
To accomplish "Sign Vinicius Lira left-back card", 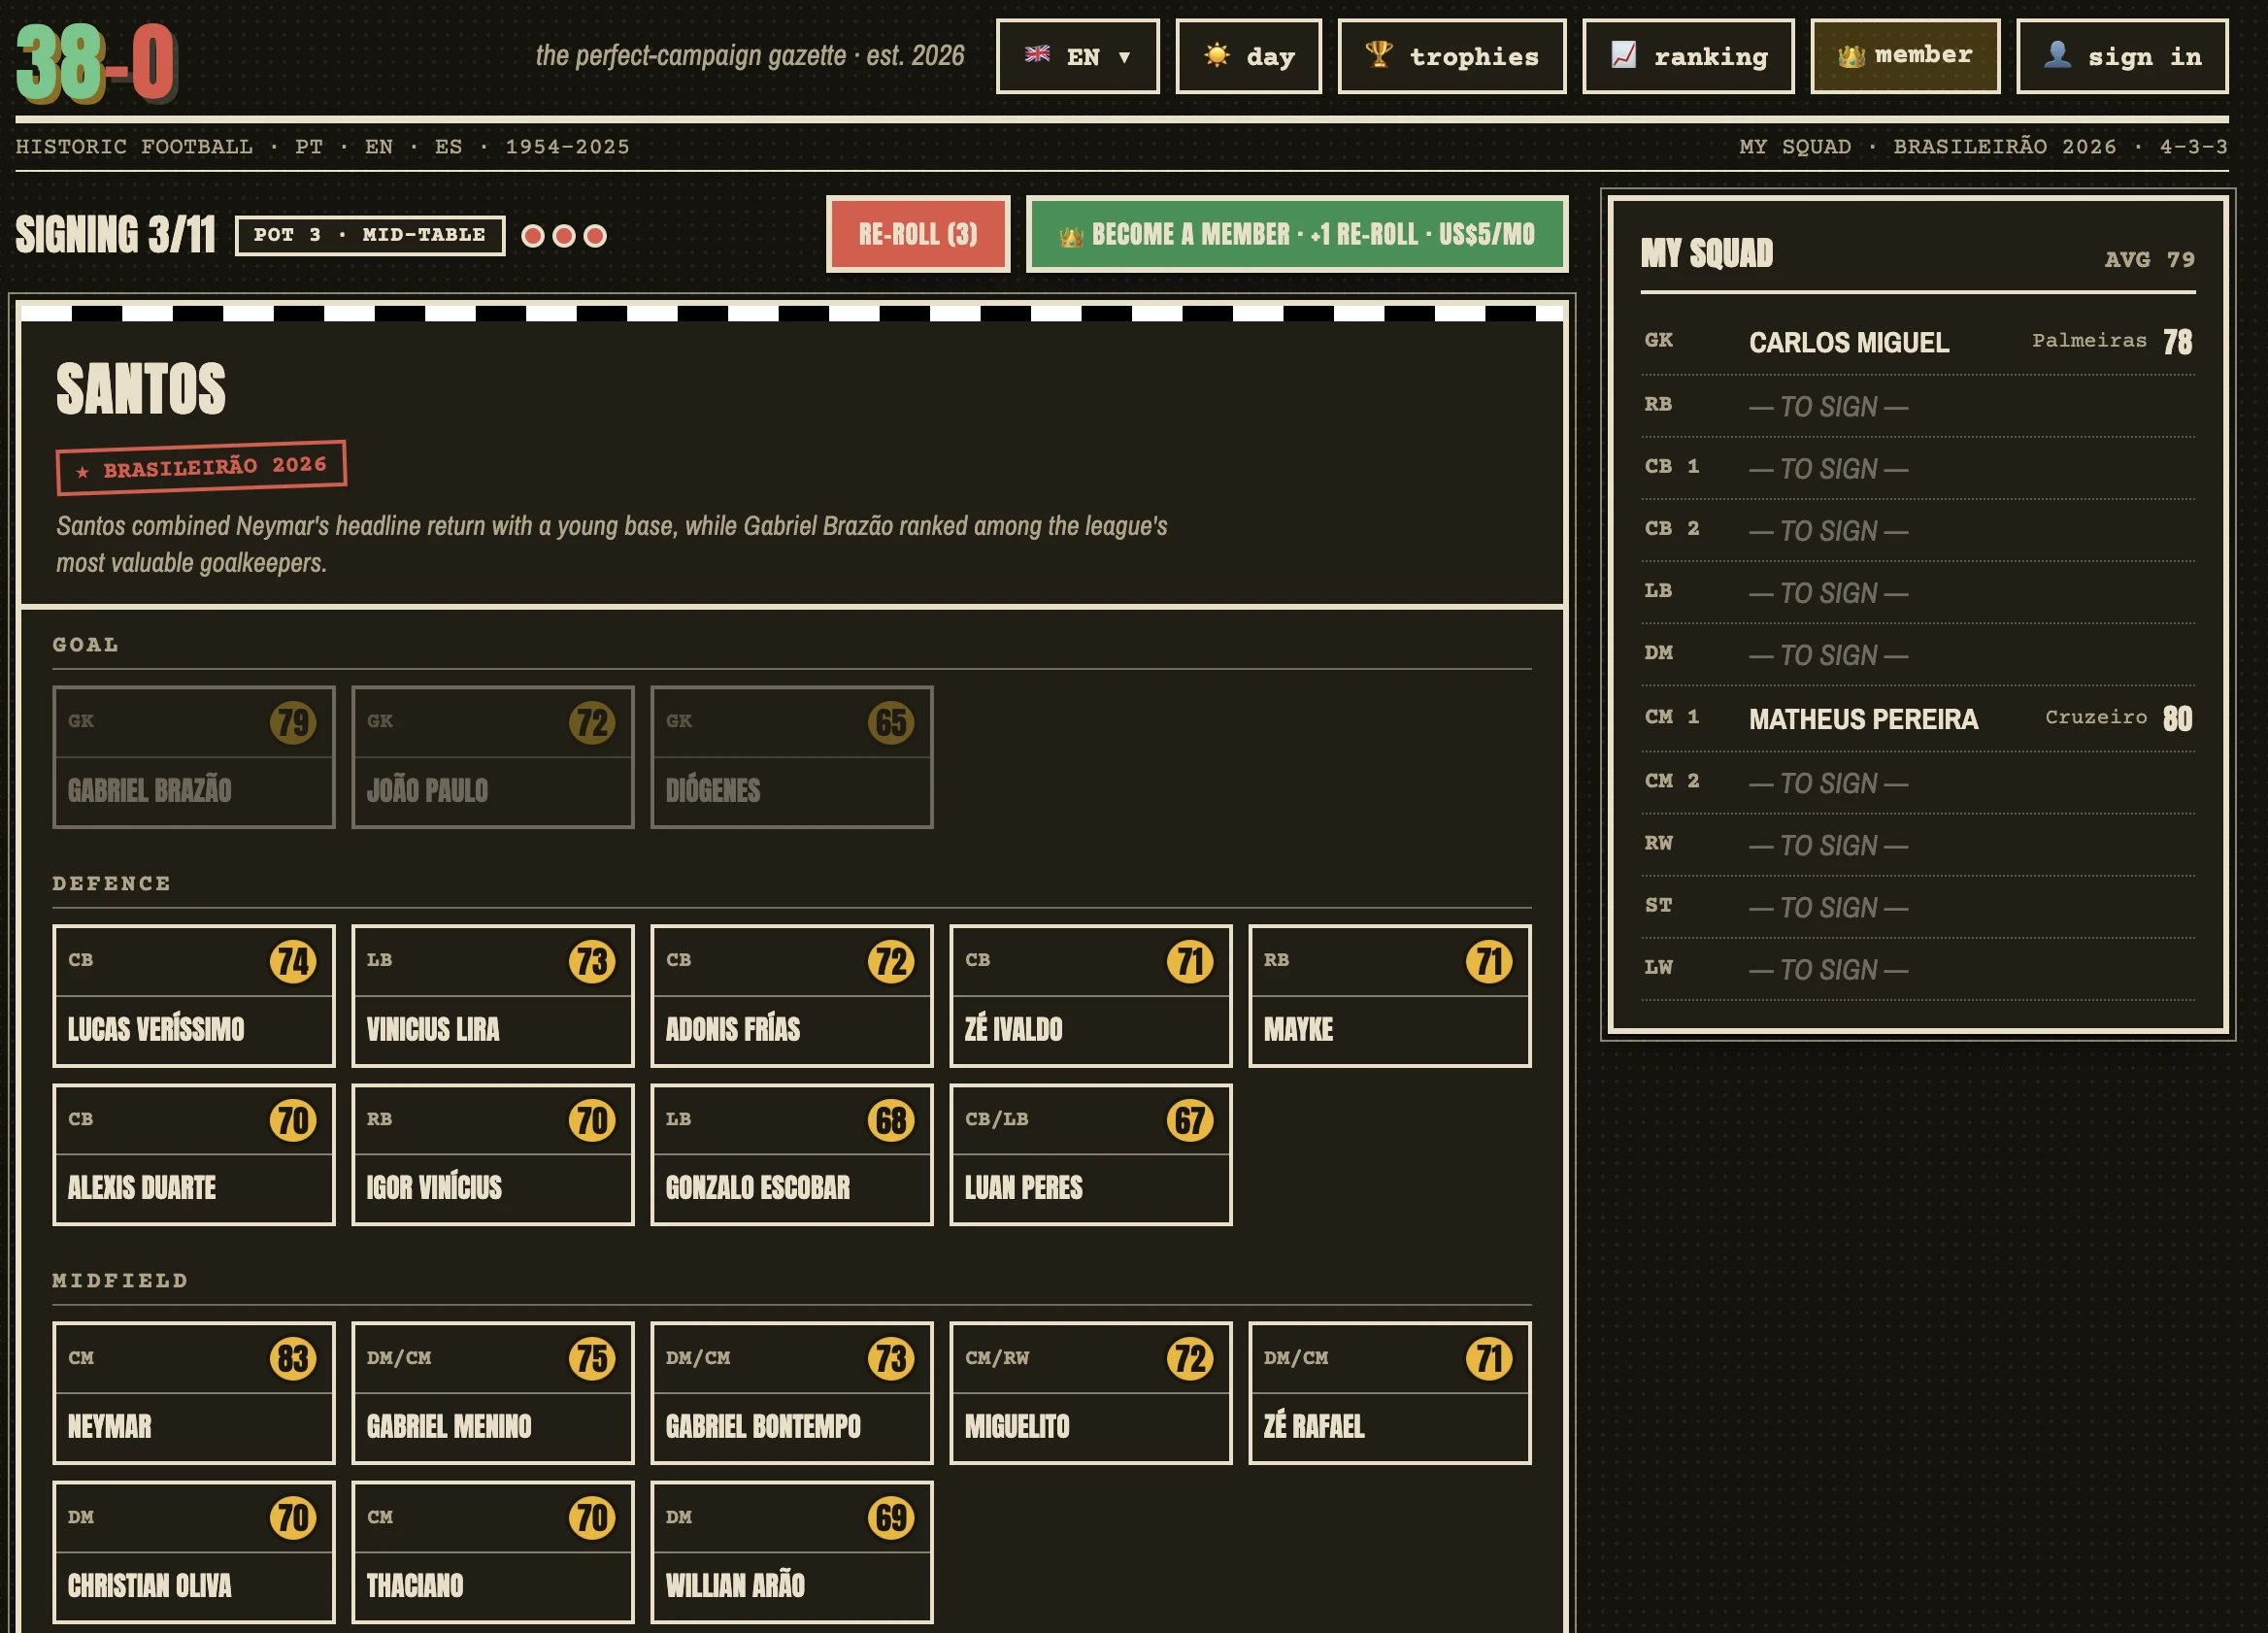I will pos(493,996).
